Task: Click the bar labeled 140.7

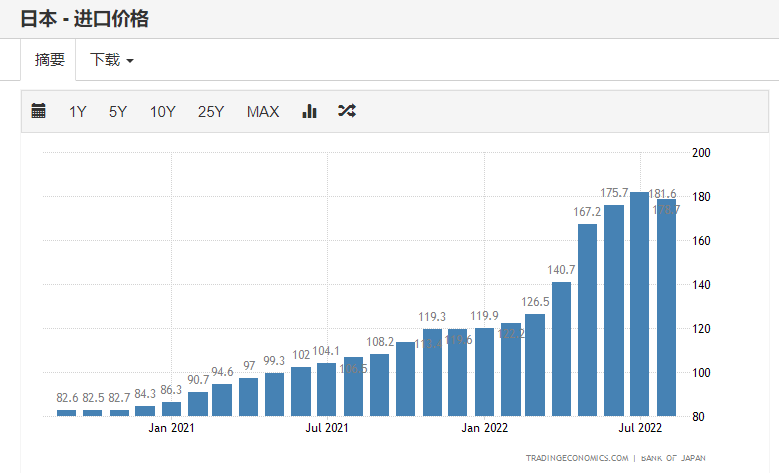Action: point(562,350)
